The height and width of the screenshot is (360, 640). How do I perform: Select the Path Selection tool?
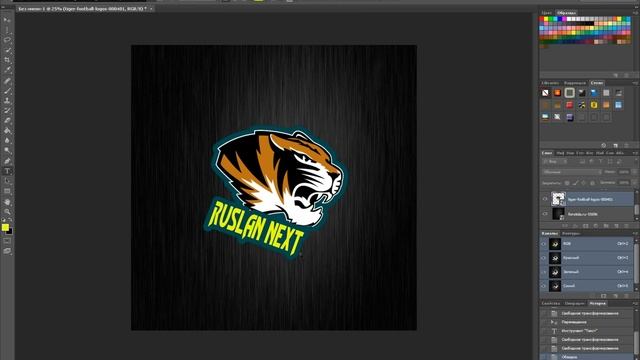pyautogui.click(x=7, y=181)
